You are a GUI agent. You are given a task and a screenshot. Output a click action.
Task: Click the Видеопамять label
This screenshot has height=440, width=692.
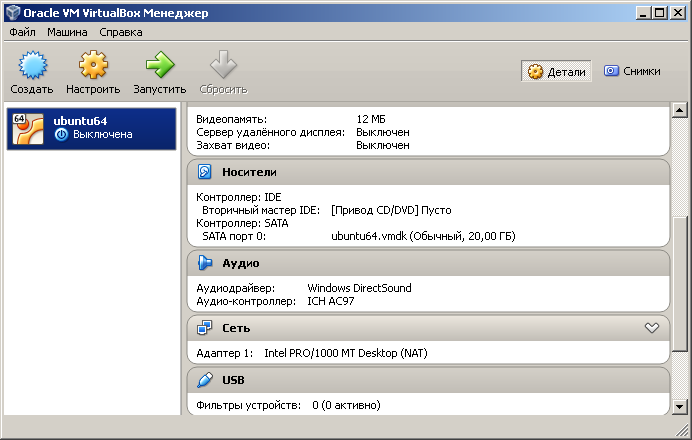[x=231, y=119]
